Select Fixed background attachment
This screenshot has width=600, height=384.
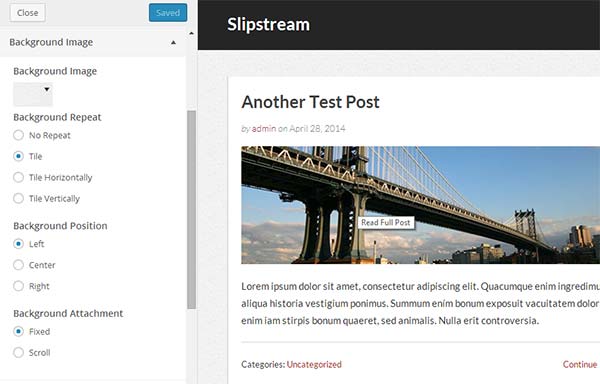point(18,331)
